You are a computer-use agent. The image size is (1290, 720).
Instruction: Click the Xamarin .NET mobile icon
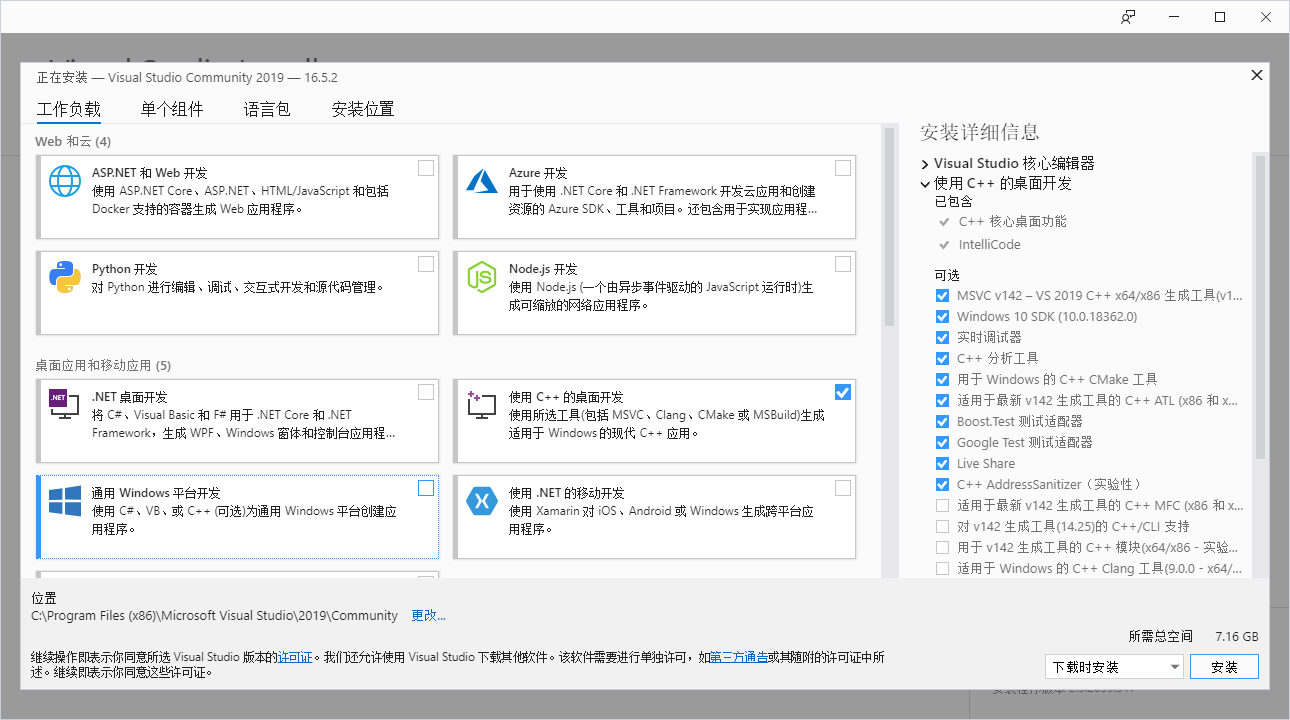[482, 501]
